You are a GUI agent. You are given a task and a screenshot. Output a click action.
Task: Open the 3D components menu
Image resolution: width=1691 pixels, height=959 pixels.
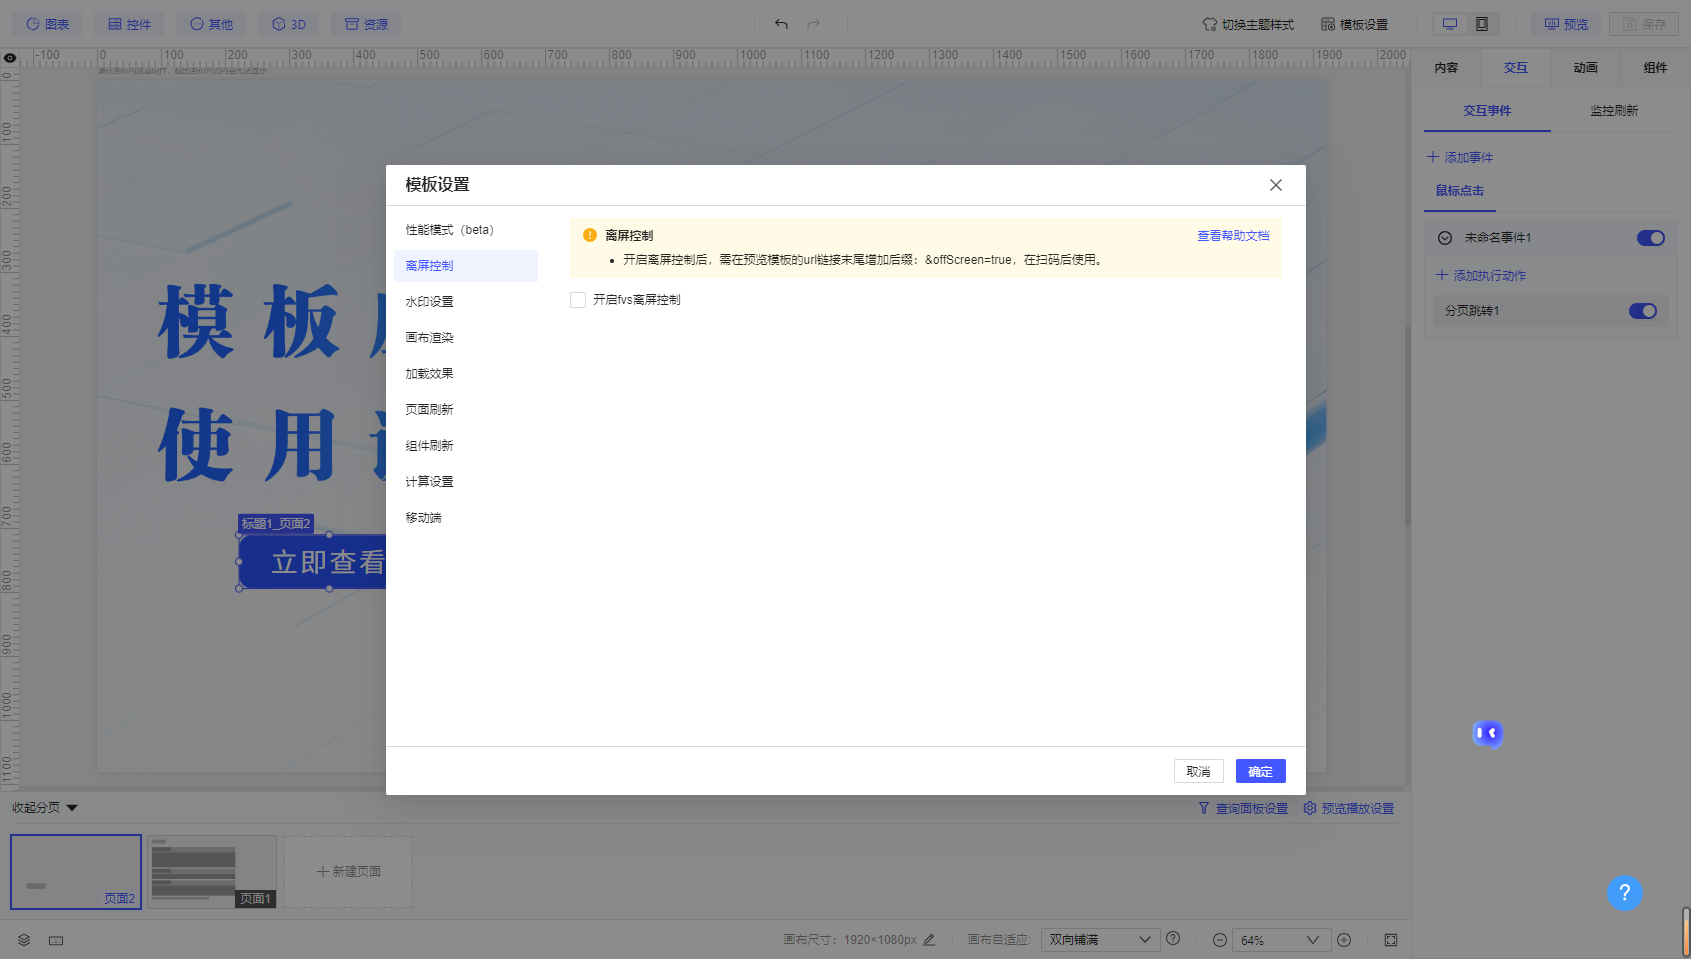[x=289, y=24]
